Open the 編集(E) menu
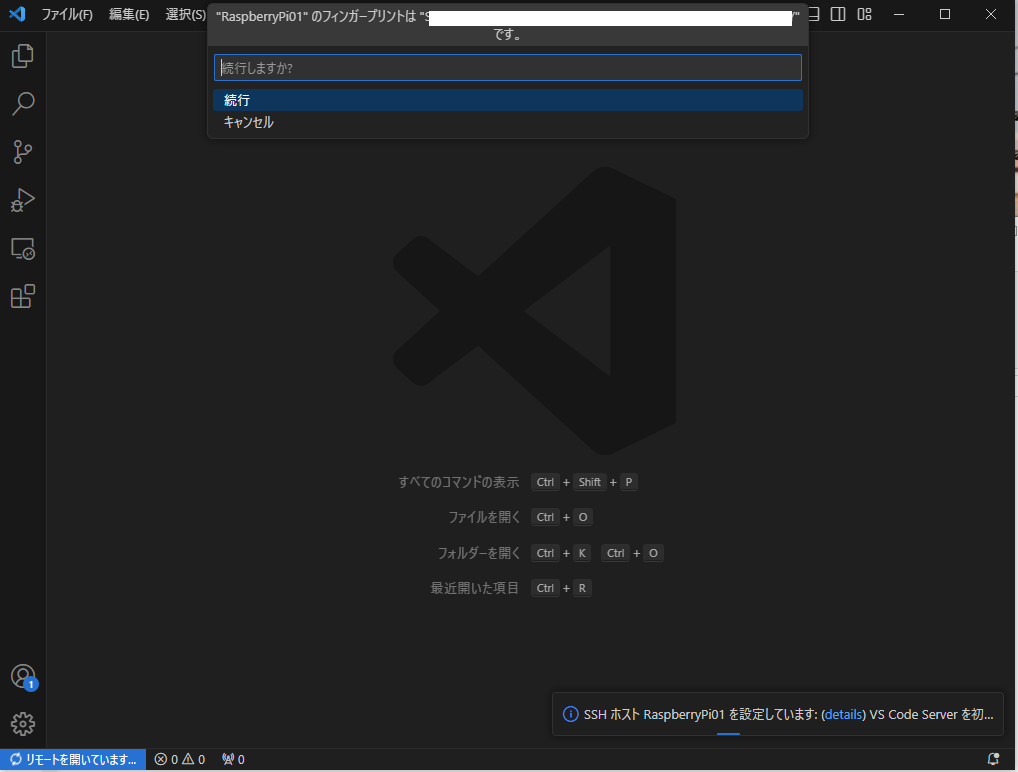The image size is (1018, 772). [x=129, y=15]
